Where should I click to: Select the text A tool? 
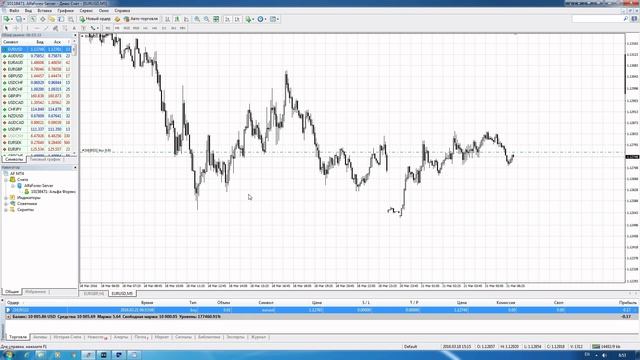pos(74,28)
